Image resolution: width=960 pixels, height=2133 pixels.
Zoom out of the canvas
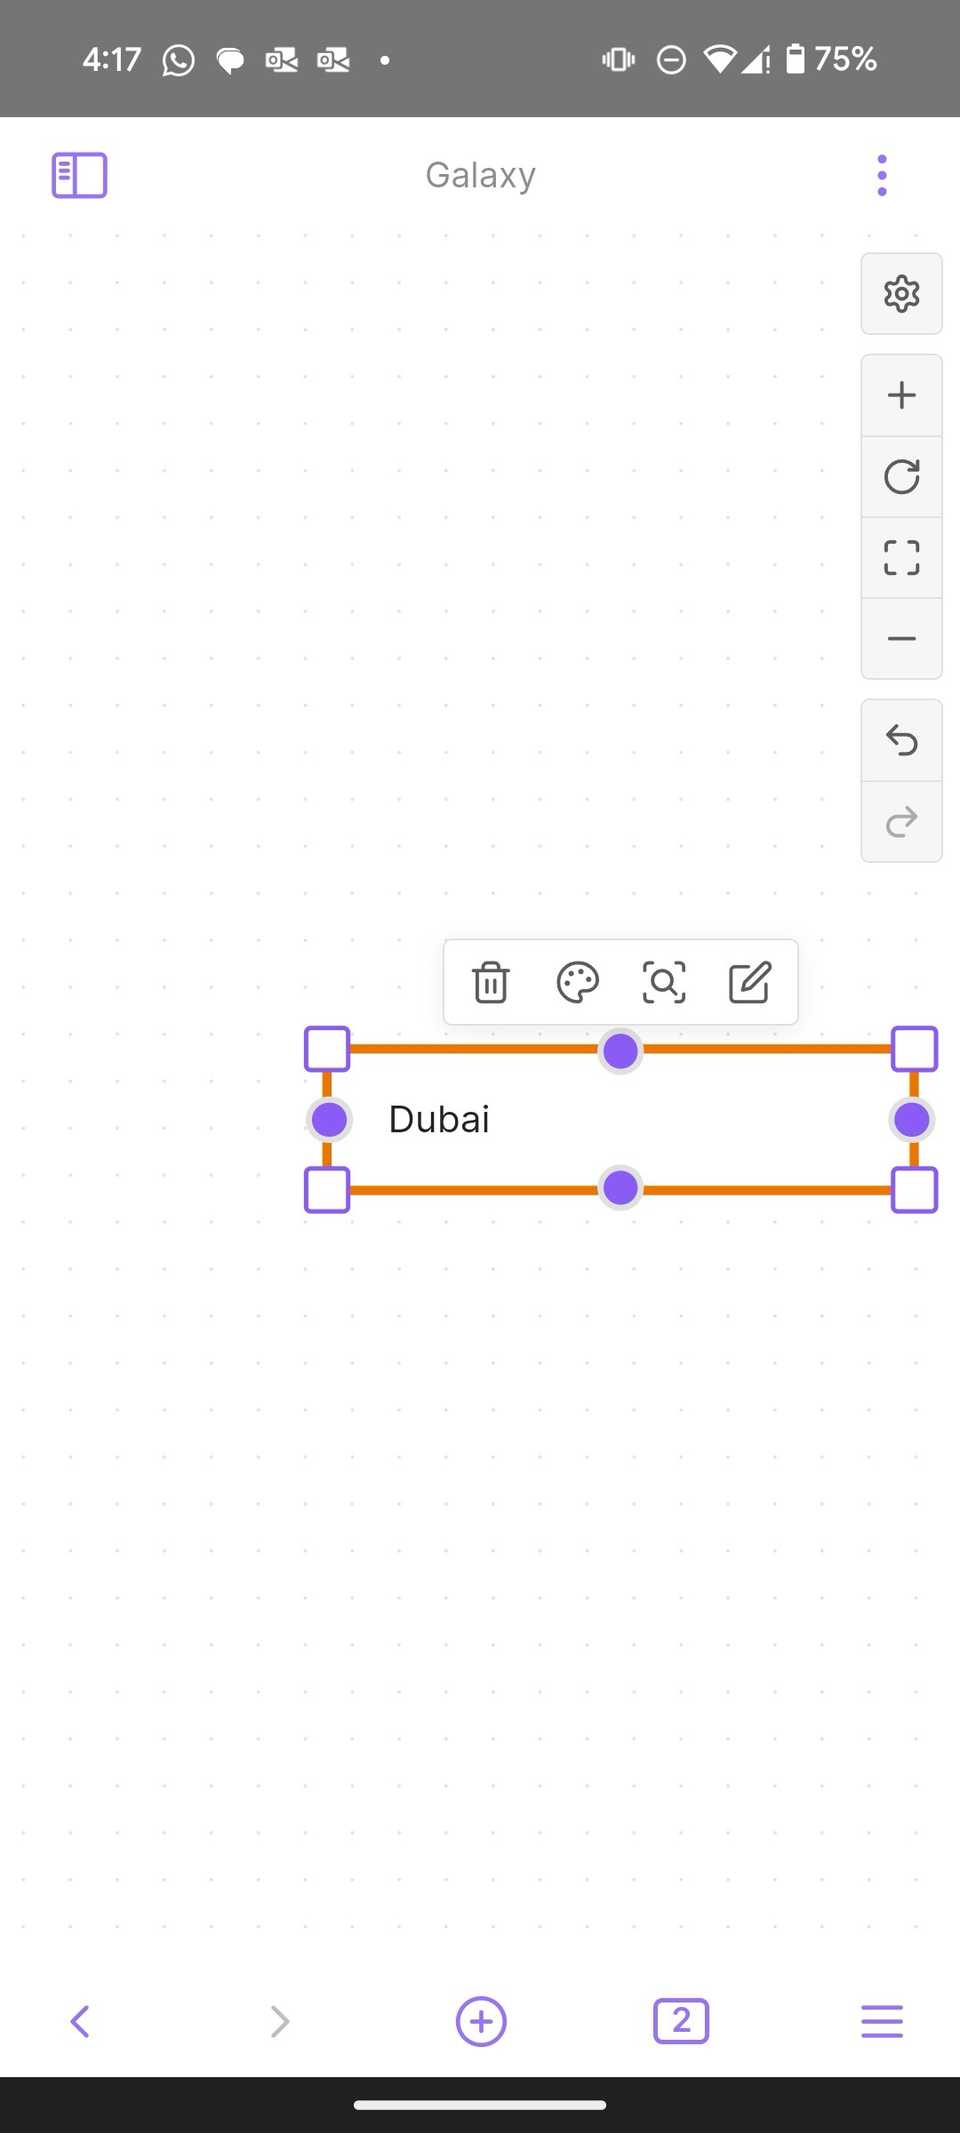901,639
